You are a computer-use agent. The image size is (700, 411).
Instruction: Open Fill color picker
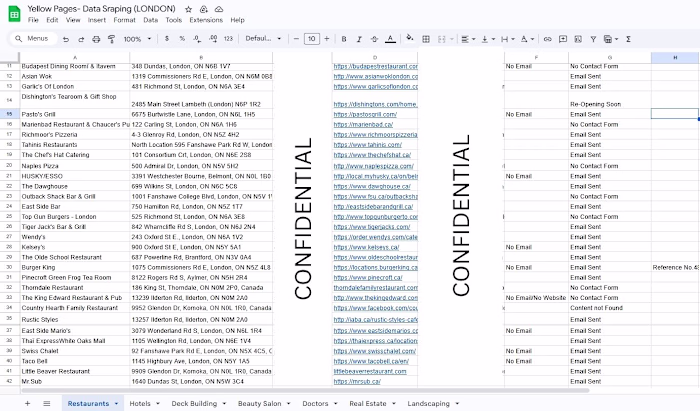coord(410,39)
